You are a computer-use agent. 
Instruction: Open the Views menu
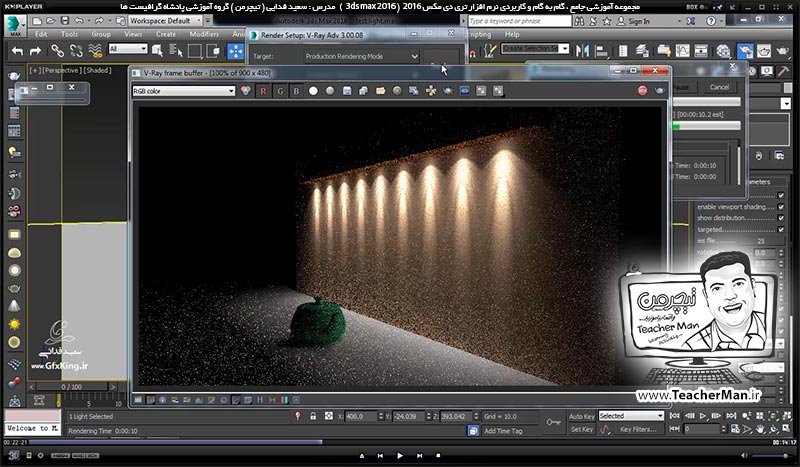(x=133, y=34)
